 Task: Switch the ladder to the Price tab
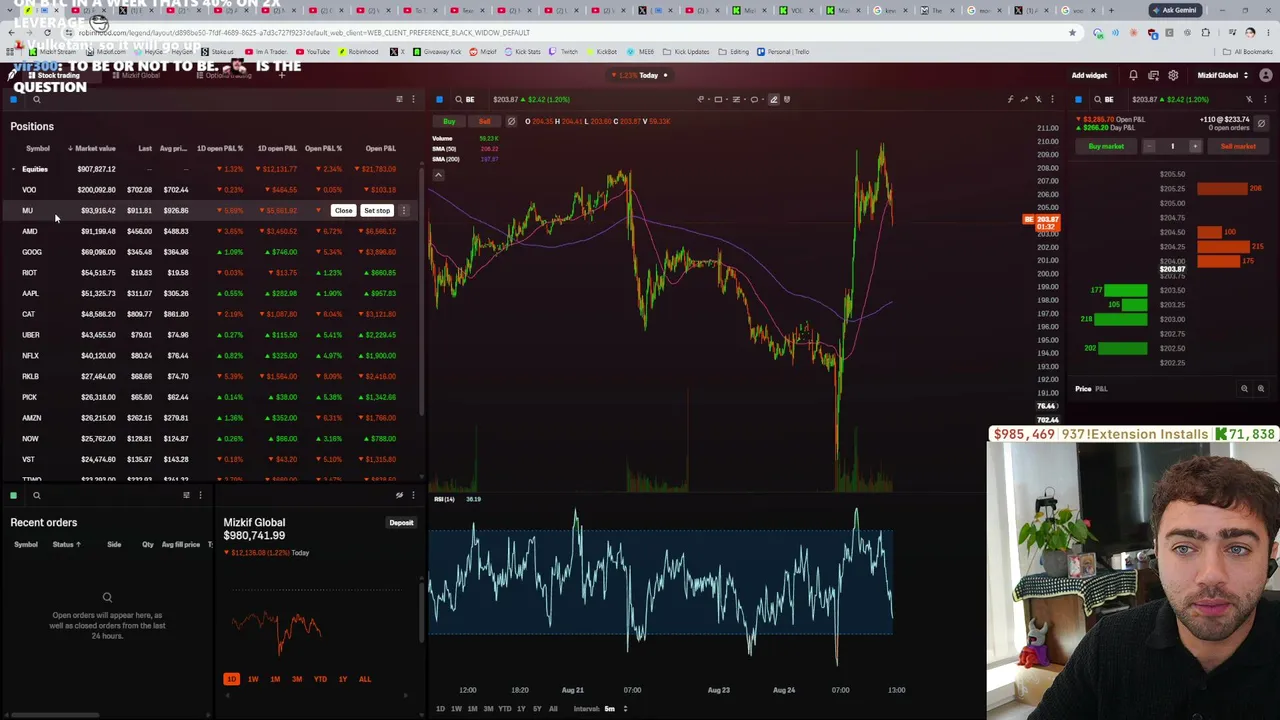(1083, 388)
